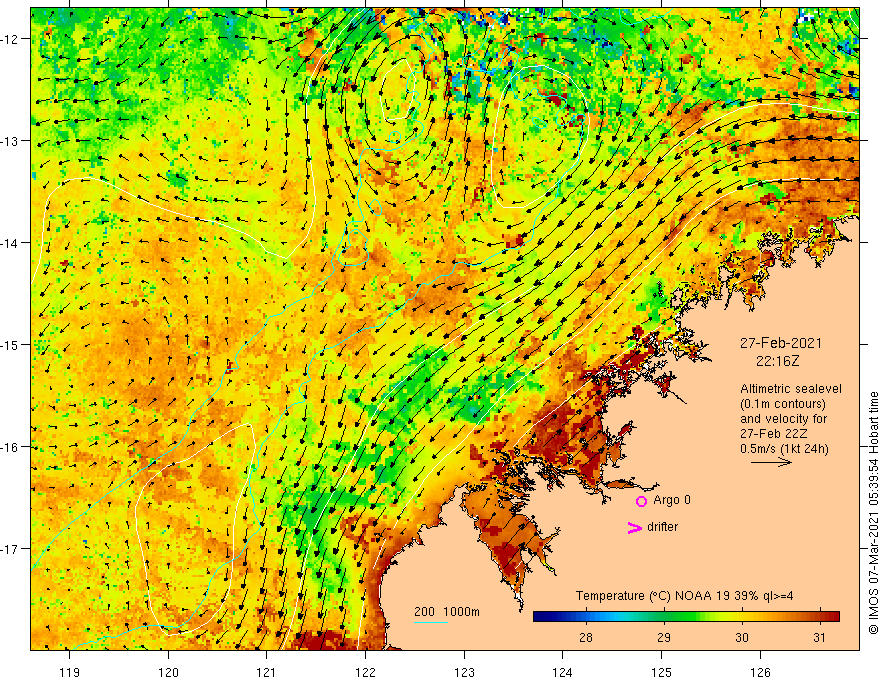Click the latitude label '-16'
Viewport: 880px width, 680px height.
[x=10, y=447]
